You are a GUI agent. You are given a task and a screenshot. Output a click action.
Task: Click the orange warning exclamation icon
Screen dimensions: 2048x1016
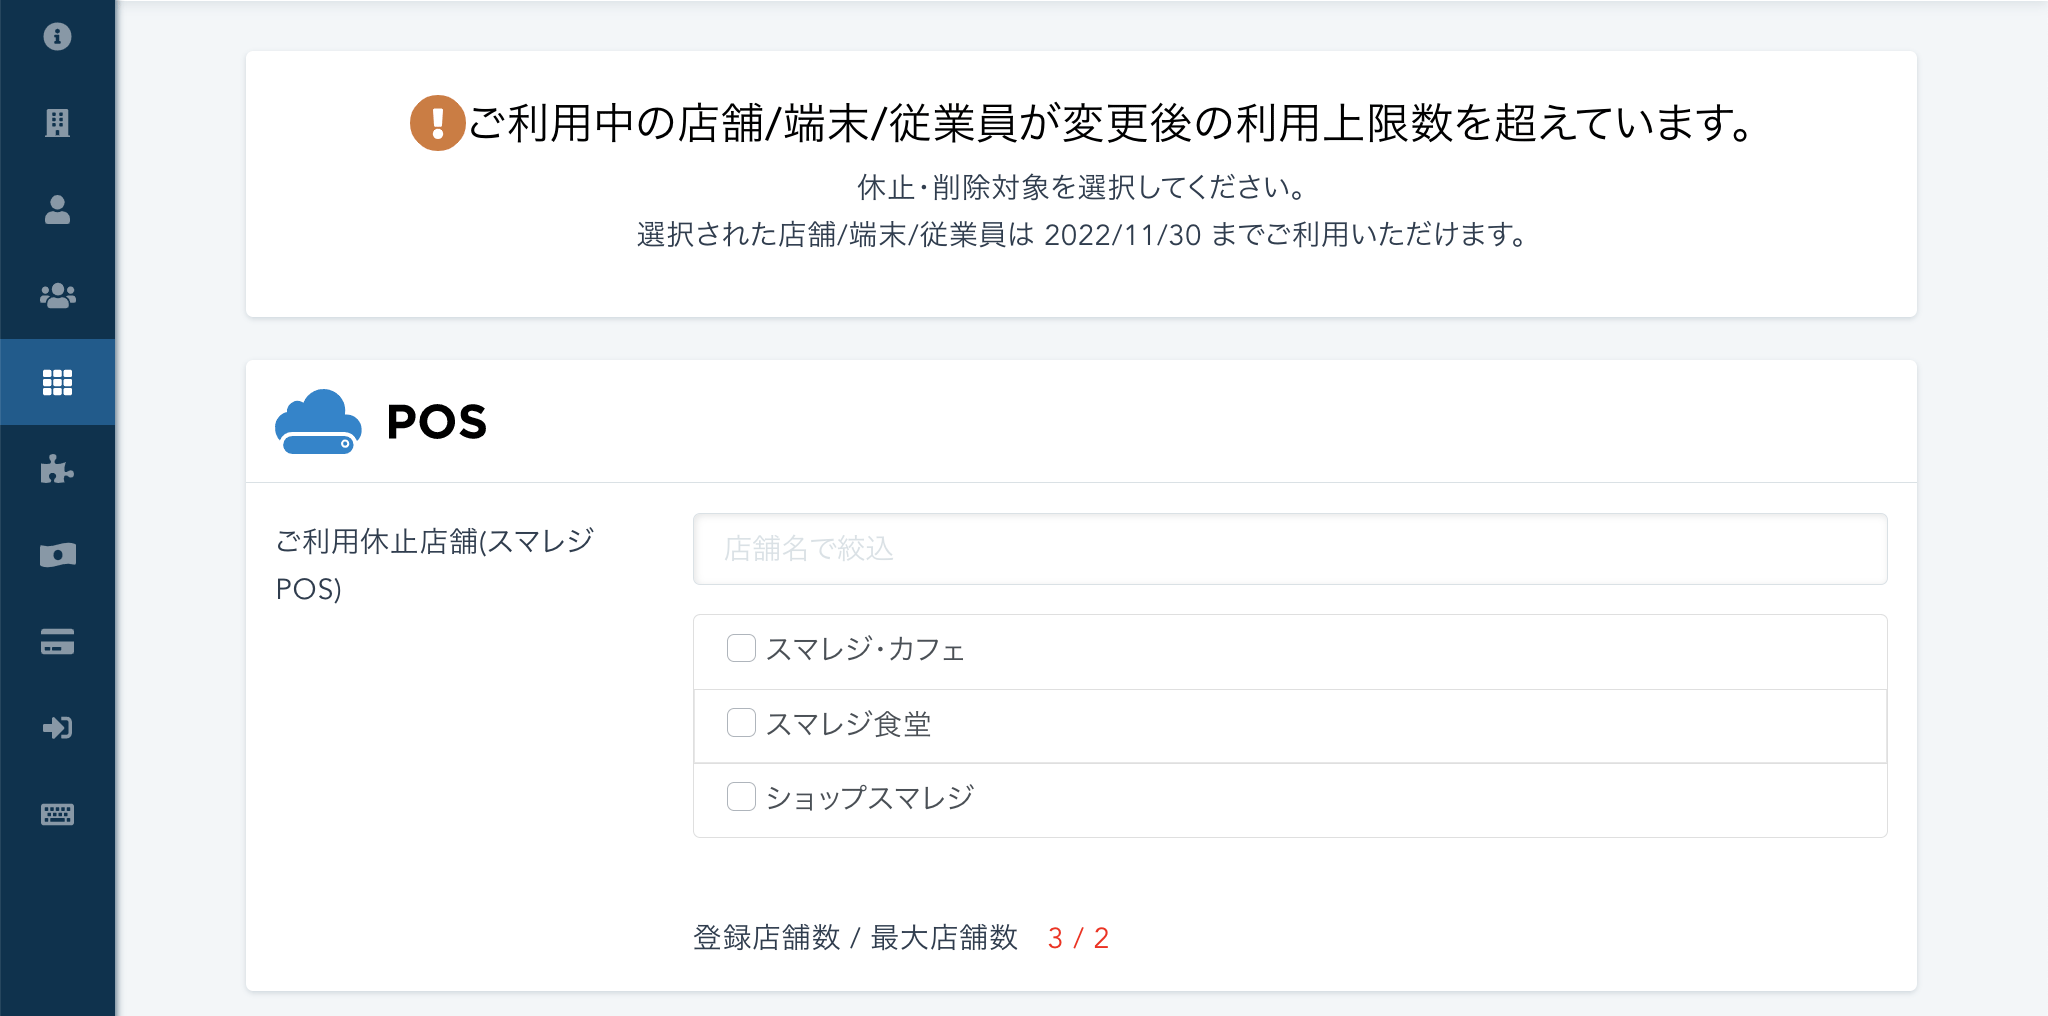(437, 123)
